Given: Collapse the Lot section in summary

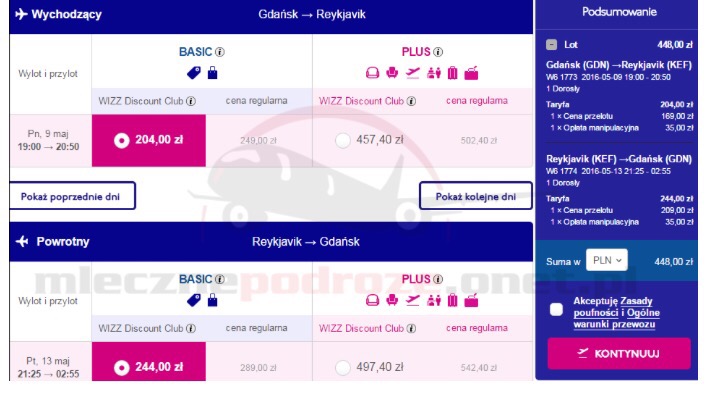Looking at the screenshot, I should tap(552, 44).
